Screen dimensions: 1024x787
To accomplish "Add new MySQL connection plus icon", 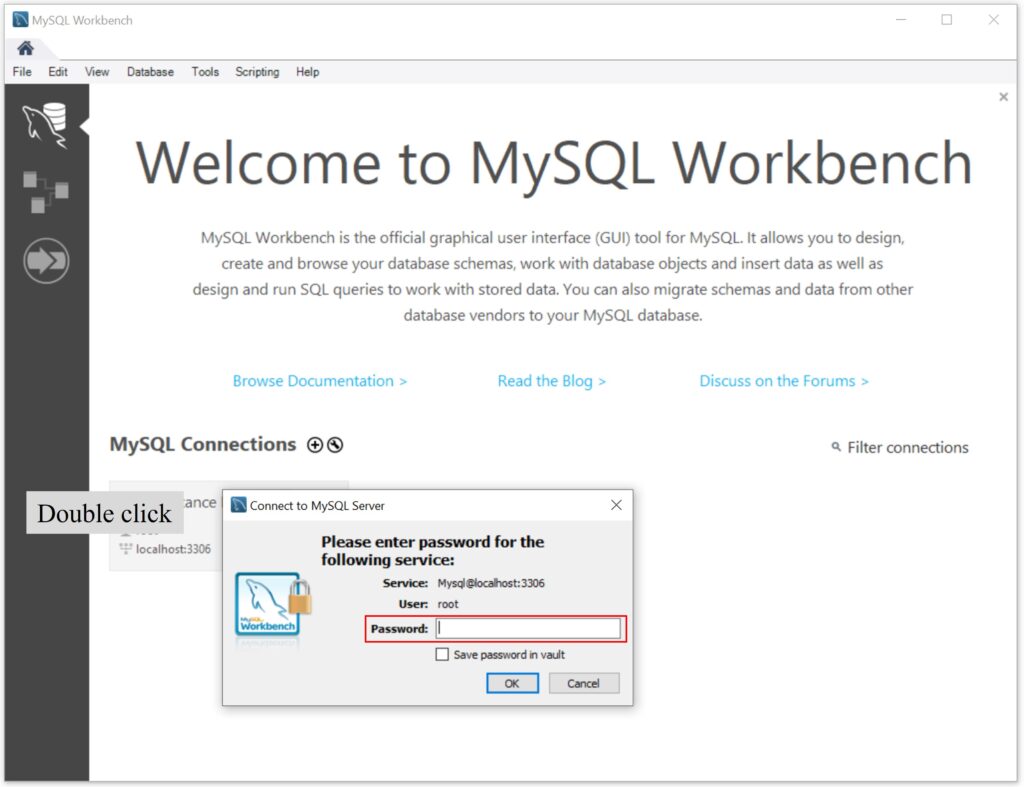I will [315, 446].
